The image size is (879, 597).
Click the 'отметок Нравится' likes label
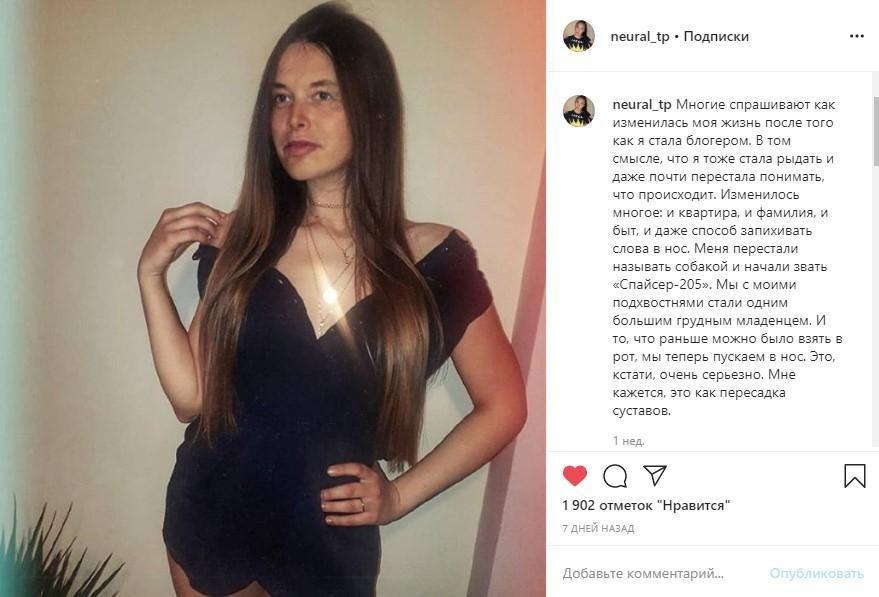point(665,505)
